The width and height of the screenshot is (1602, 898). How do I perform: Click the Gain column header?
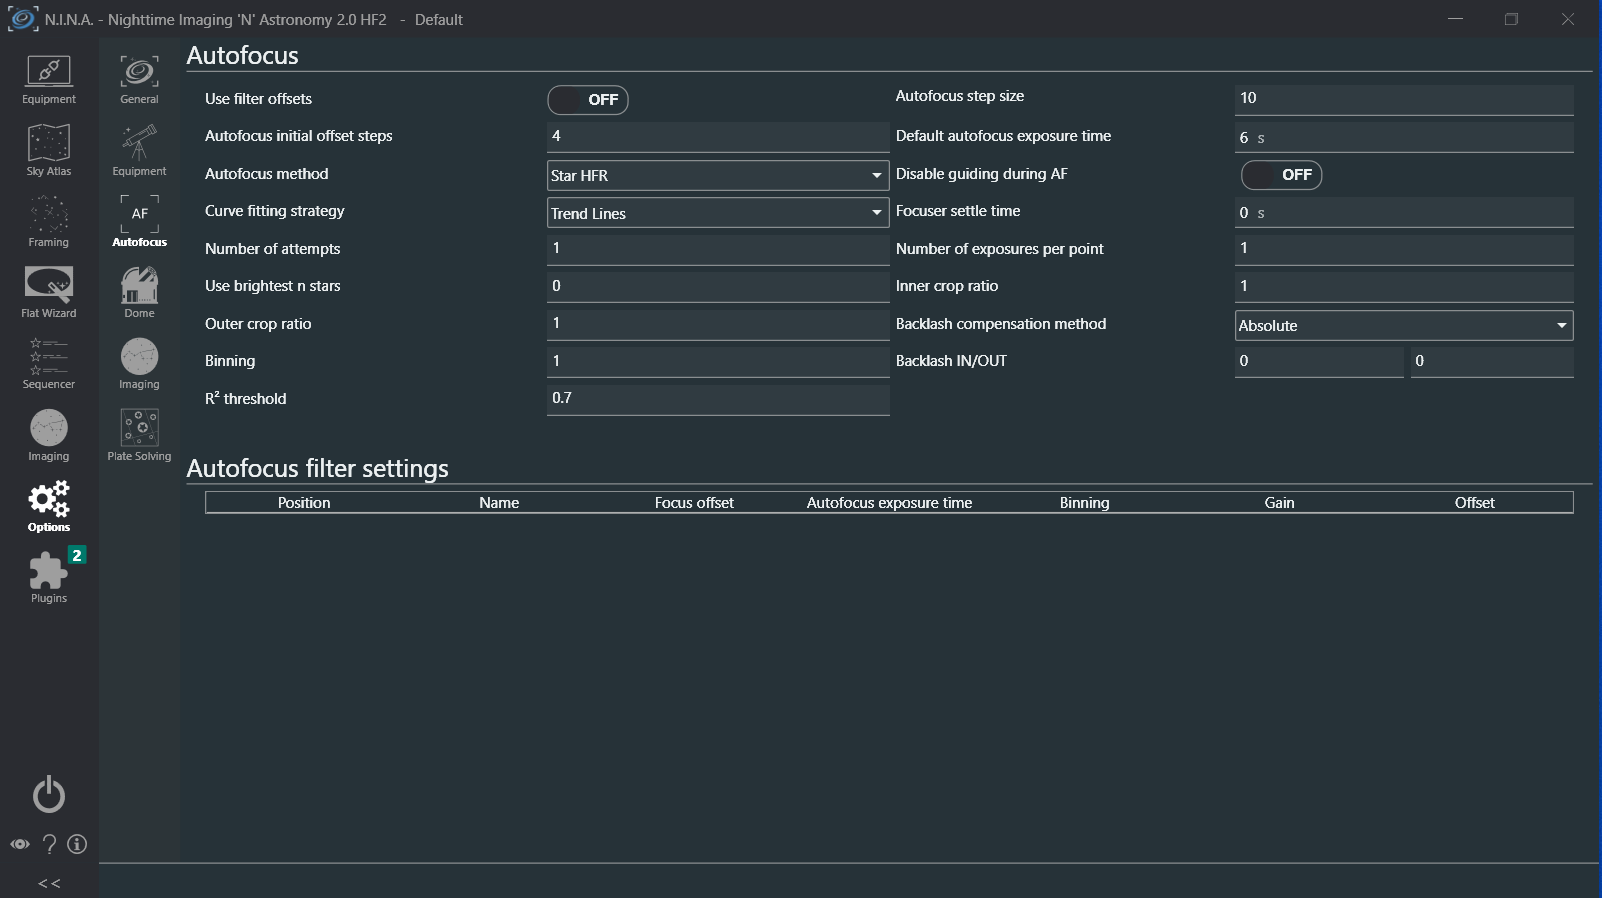coord(1280,503)
